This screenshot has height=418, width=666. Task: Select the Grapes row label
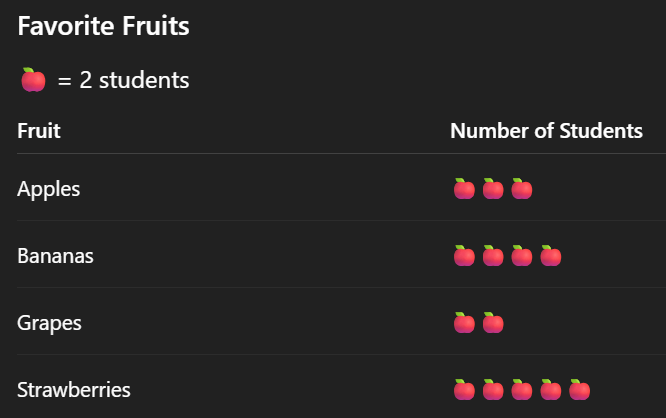pos(49,323)
